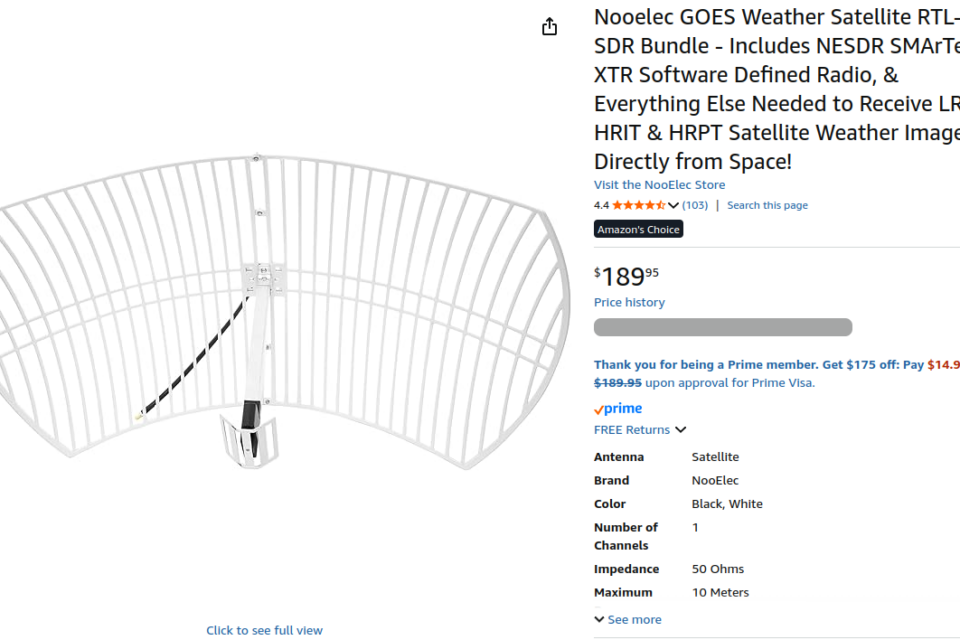This screenshot has height=640, width=960.
Task: Click the Search this page link
Action: [767, 205]
